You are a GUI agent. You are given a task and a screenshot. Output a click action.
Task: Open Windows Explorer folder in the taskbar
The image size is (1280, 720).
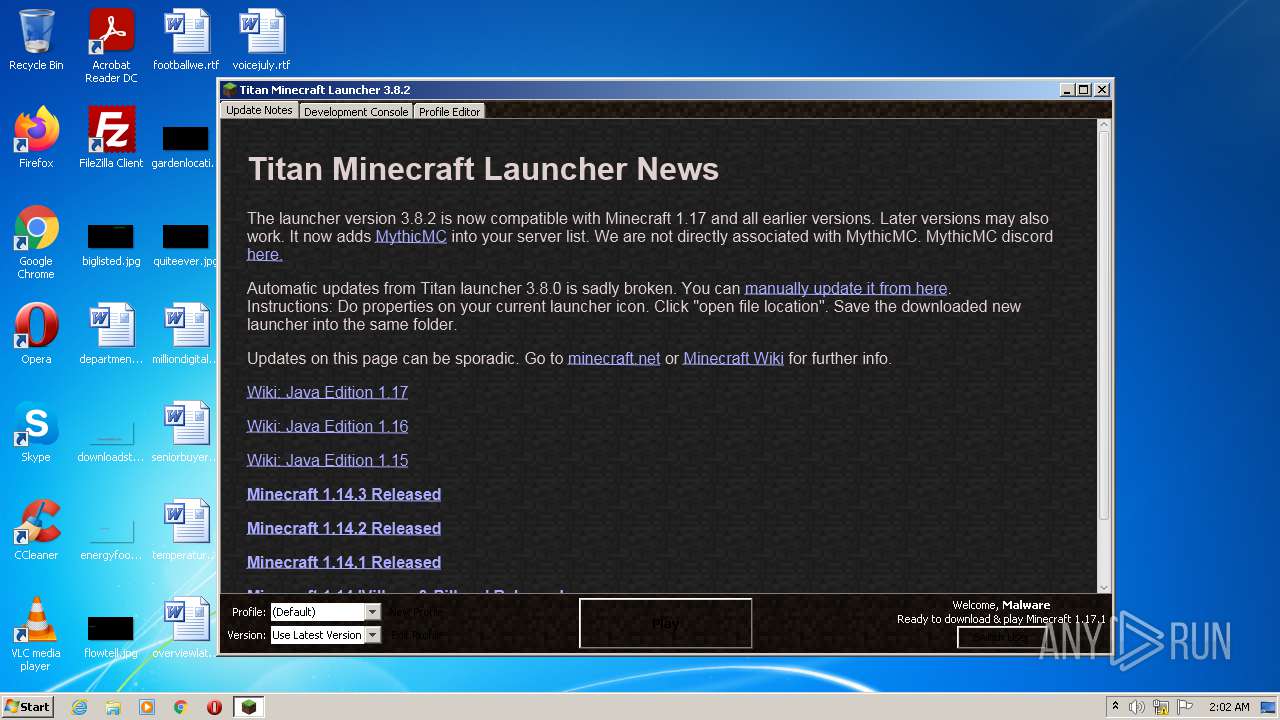tap(113, 707)
